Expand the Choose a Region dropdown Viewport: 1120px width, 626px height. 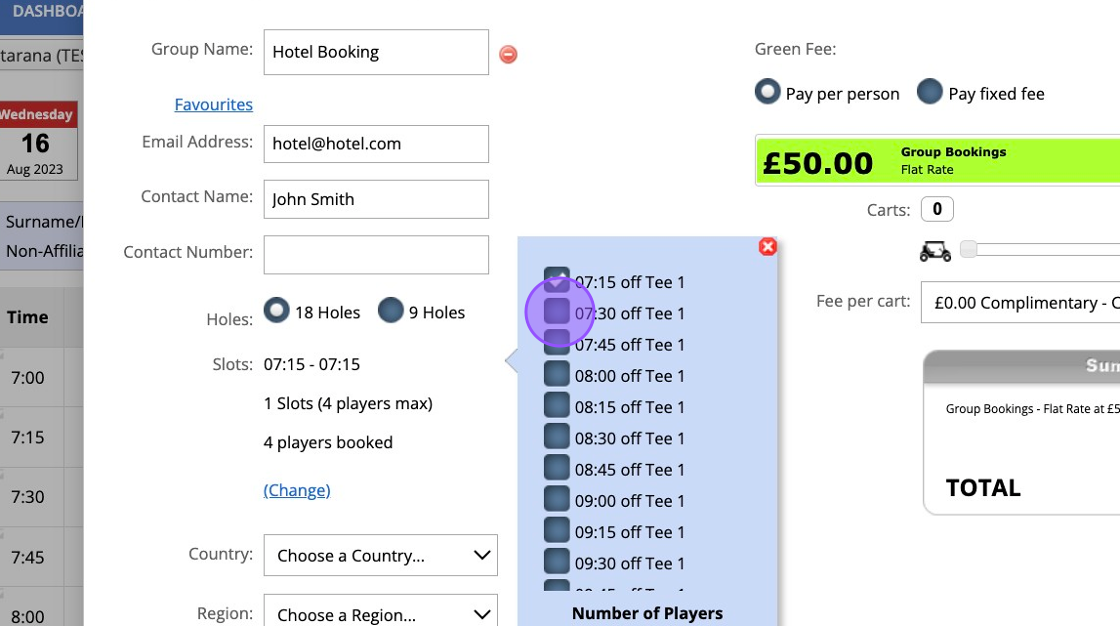tap(380, 614)
